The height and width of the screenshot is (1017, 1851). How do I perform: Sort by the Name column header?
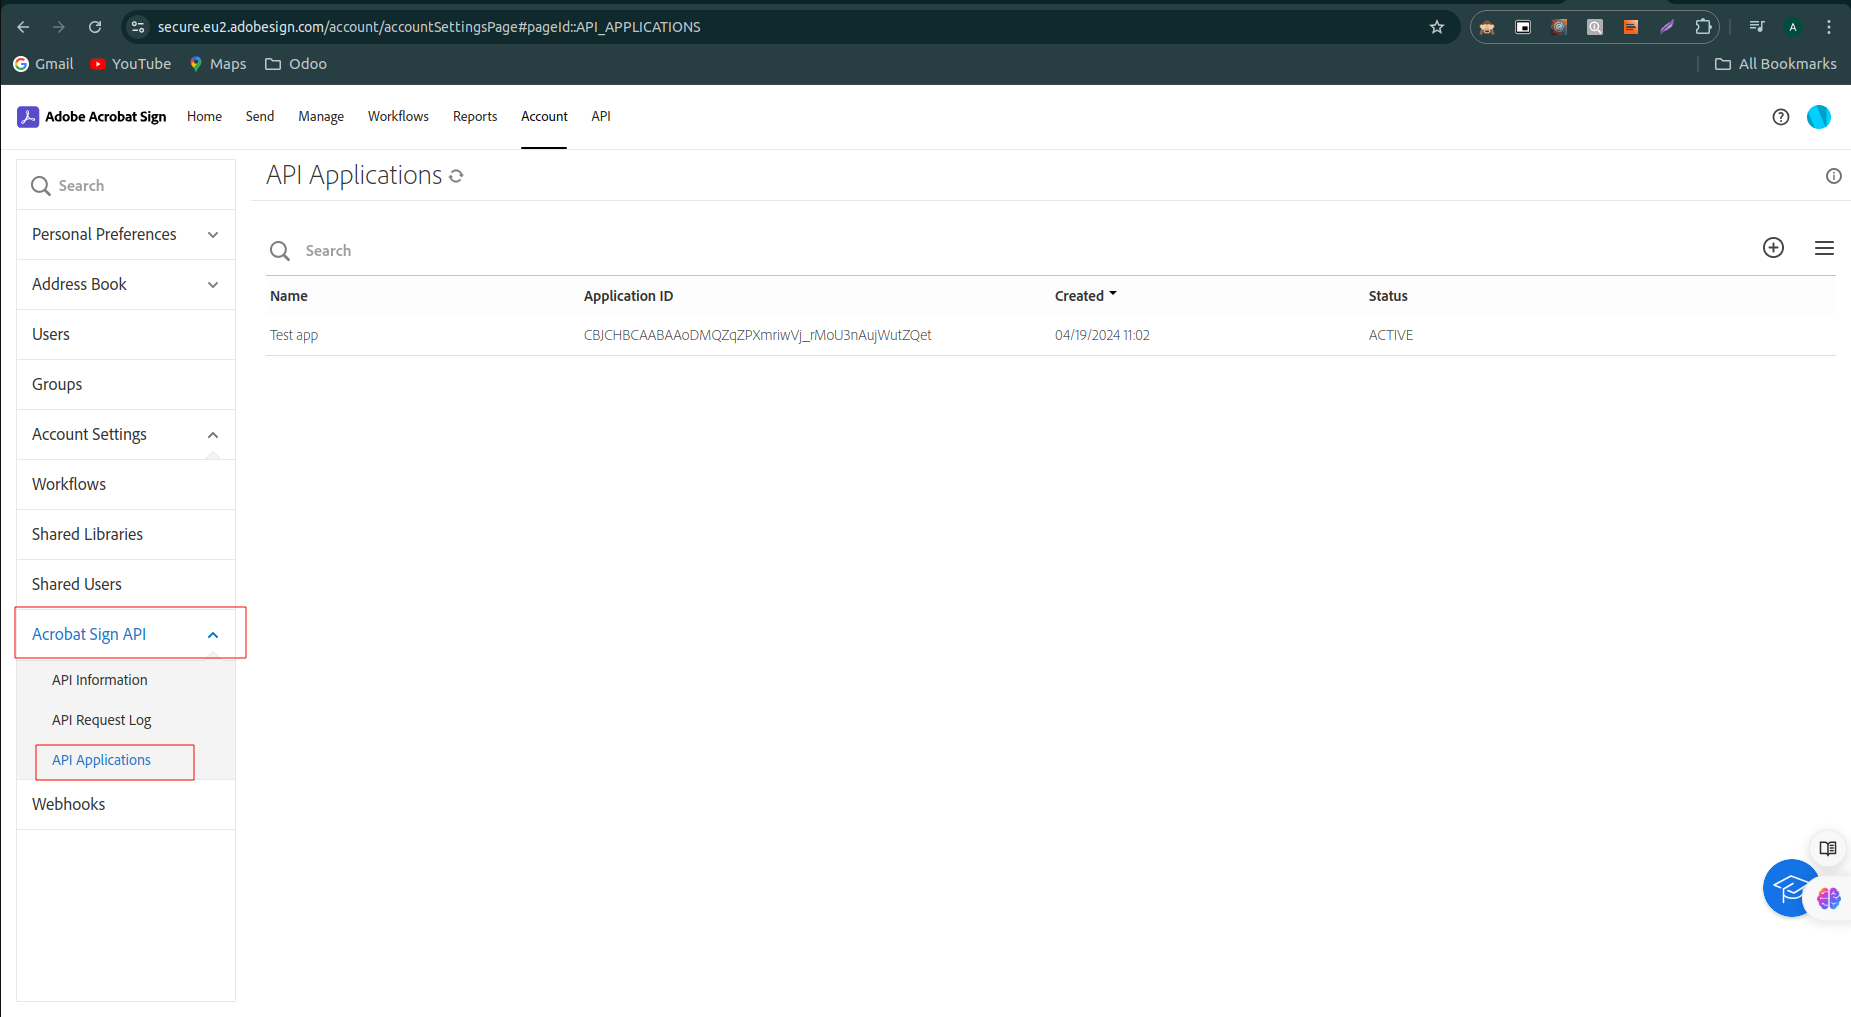(289, 296)
